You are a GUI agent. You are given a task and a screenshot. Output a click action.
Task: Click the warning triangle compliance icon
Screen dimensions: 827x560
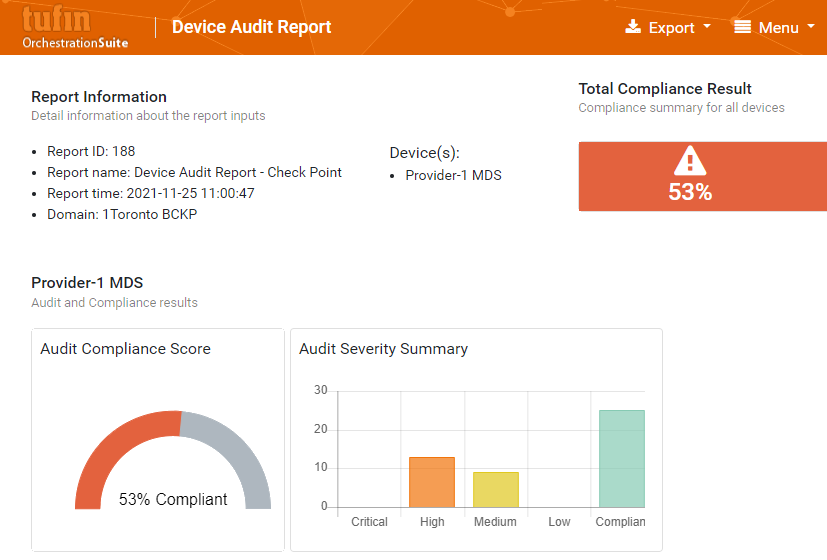pyautogui.click(x=690, y=161)
